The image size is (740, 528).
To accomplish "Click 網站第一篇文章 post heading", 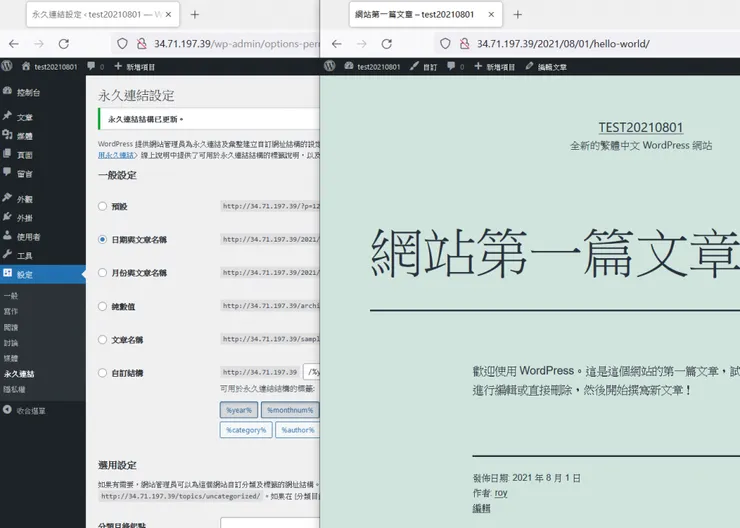I will click(555, 253).
